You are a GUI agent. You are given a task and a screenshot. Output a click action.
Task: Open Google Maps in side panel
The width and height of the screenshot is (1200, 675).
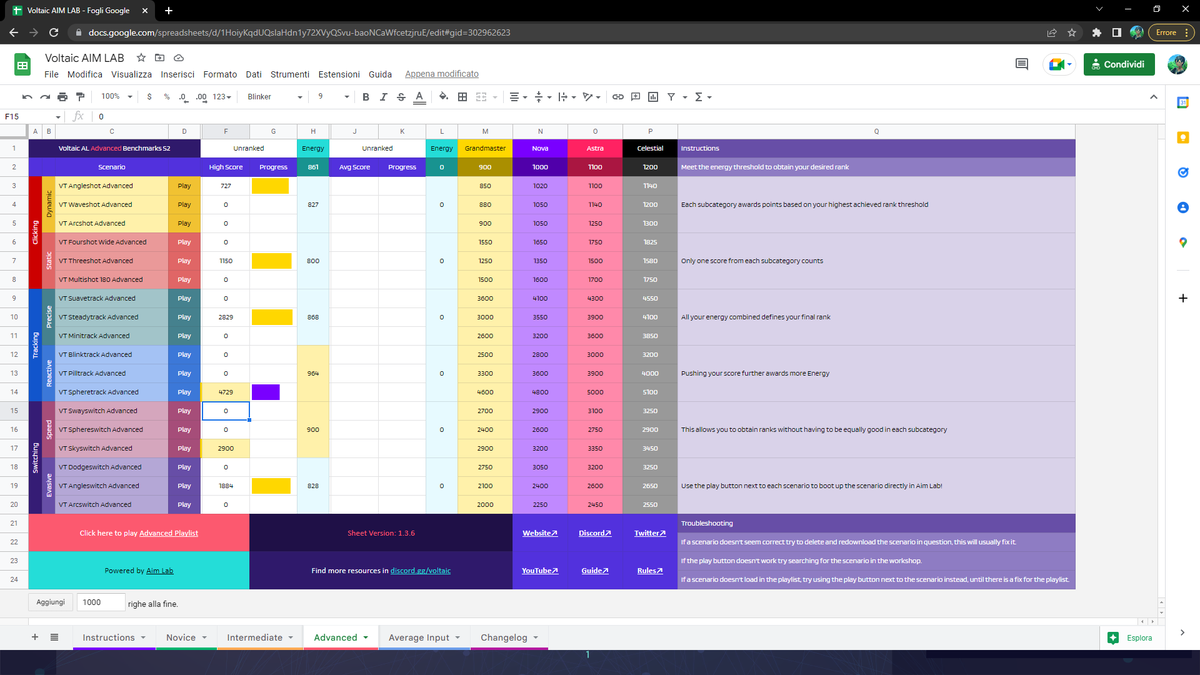click(1182, 242)
